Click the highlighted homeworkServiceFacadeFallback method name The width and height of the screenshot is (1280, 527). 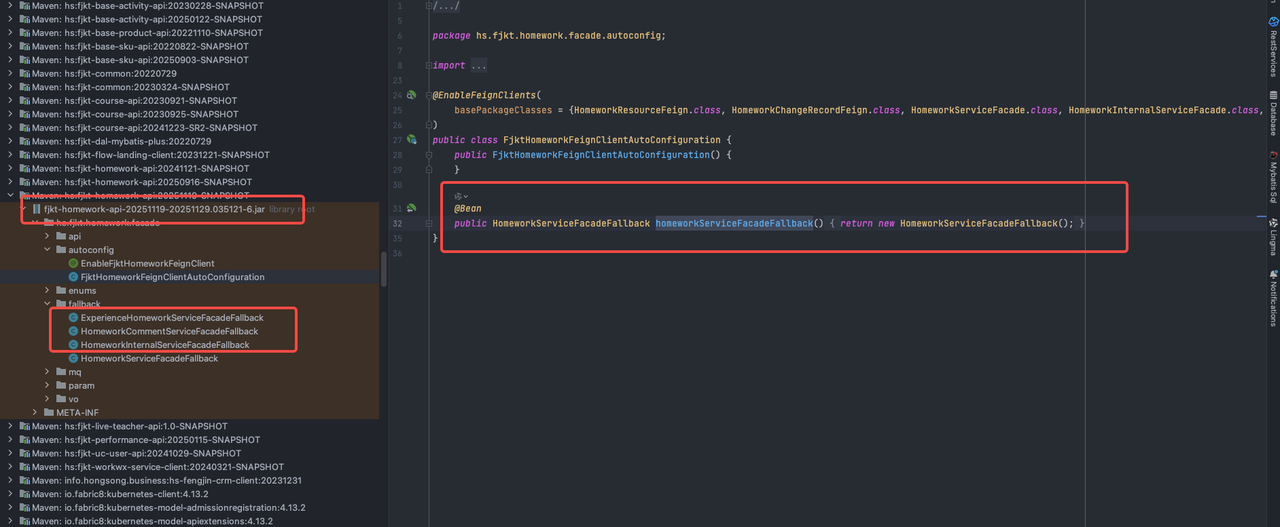(x=734, y=223)
